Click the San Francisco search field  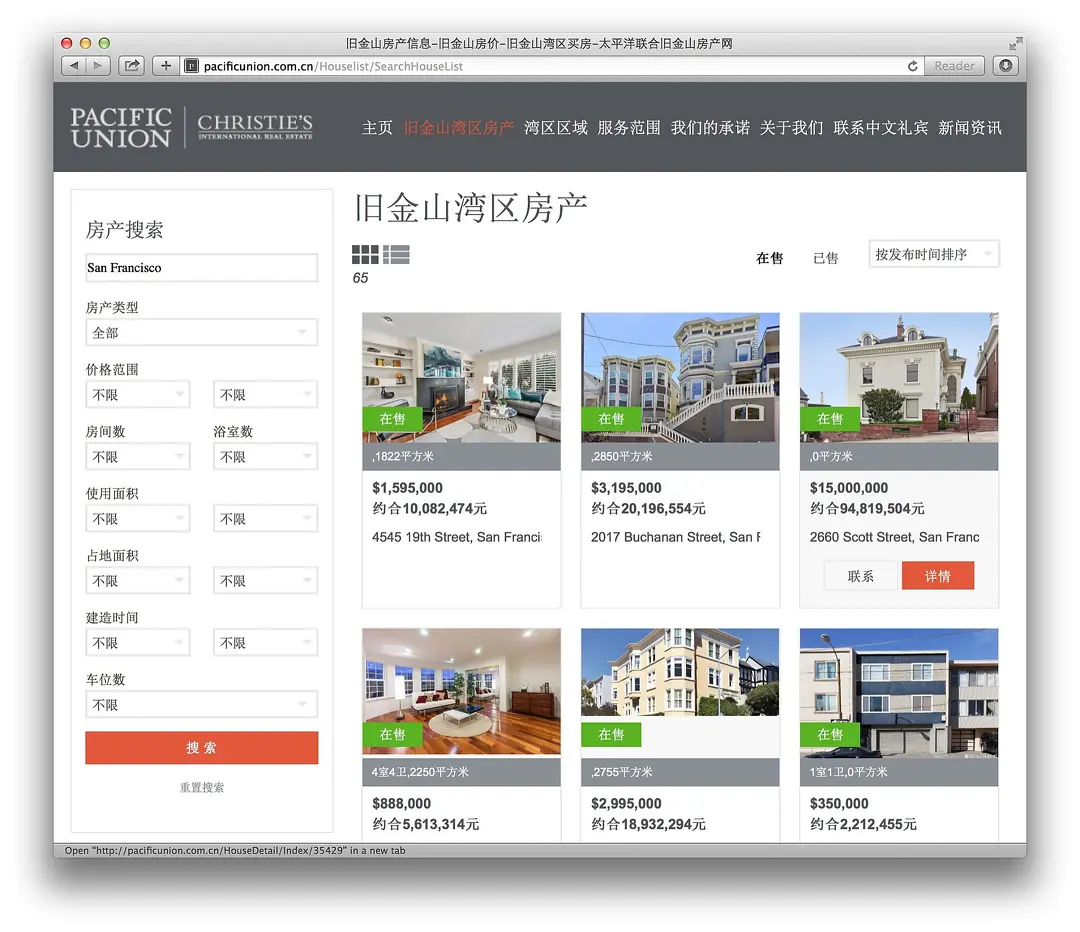coord(201,268)
